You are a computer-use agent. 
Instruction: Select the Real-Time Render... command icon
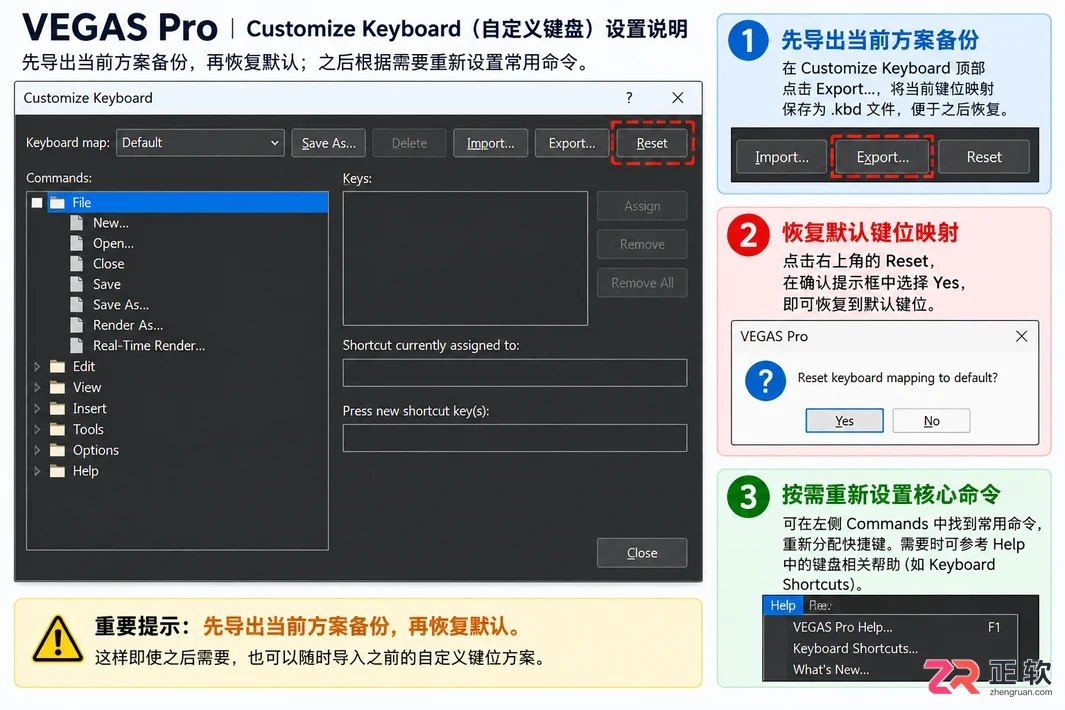(x=77, y=345)
